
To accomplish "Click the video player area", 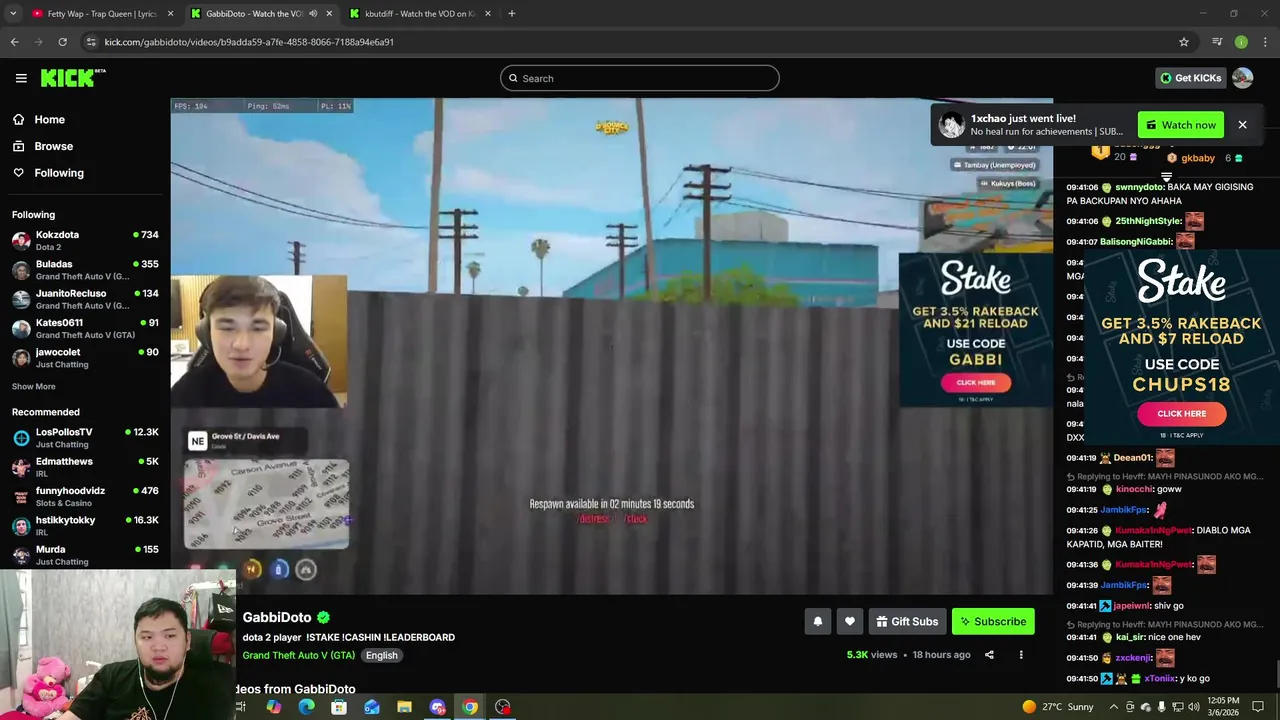I will [611, 346].
